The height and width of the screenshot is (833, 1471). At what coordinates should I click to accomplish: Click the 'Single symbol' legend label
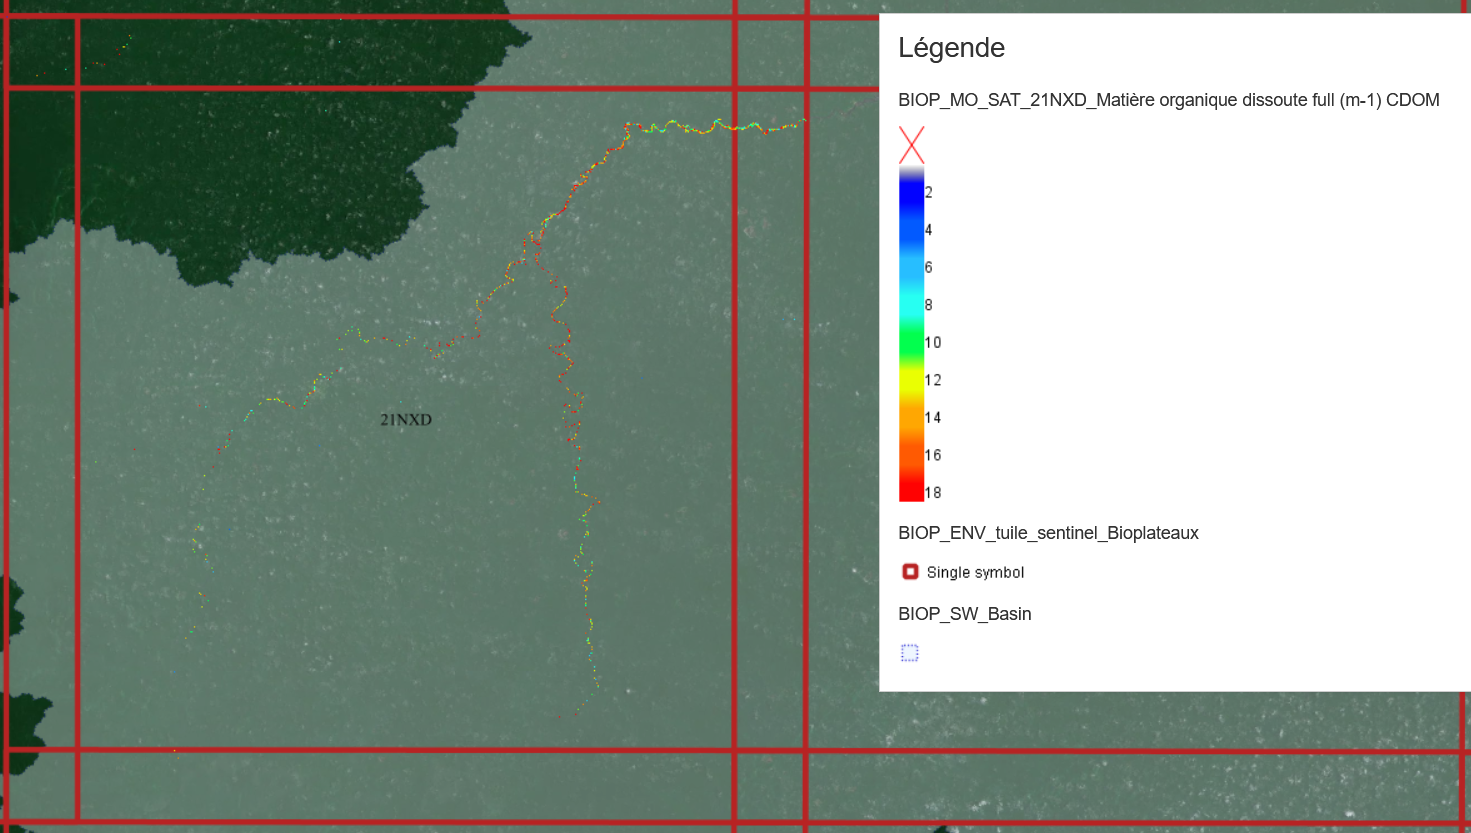click(975, 573)
